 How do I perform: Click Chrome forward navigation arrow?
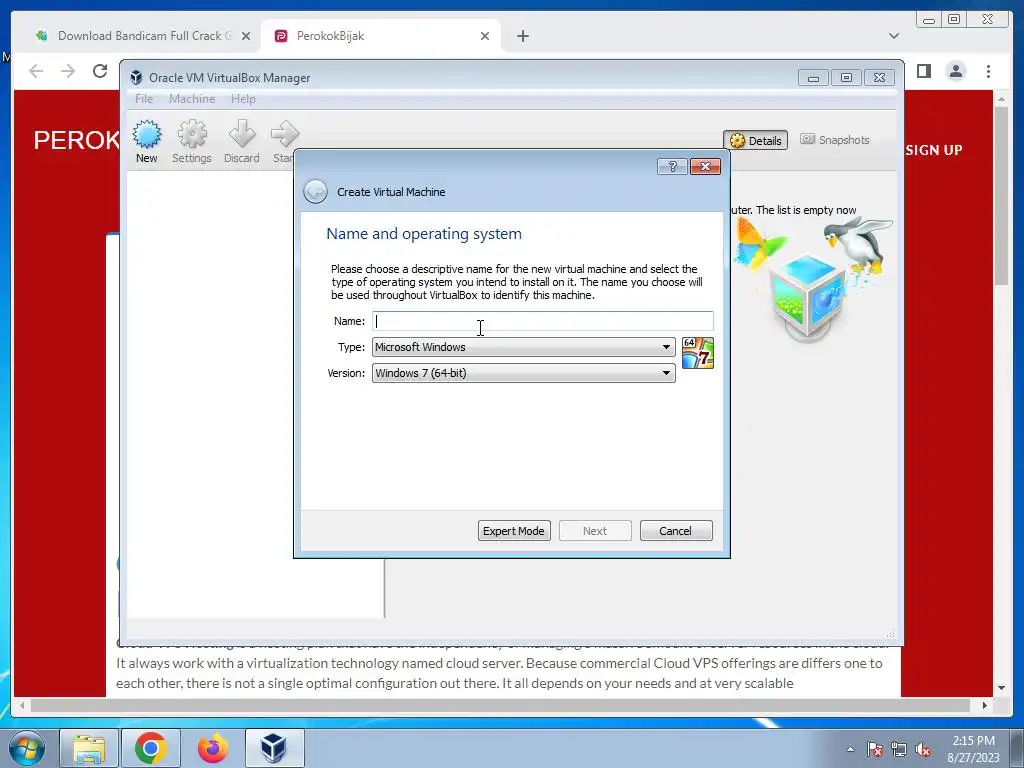[68, 71]
